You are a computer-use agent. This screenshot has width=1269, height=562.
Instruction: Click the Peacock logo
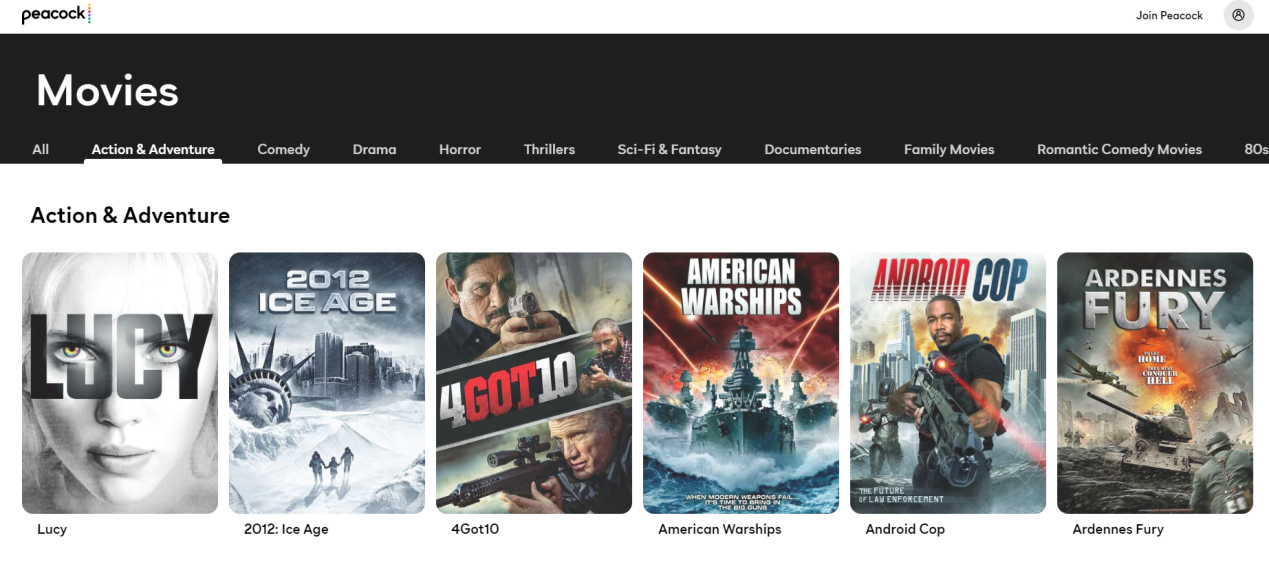[x=56, y=14]
